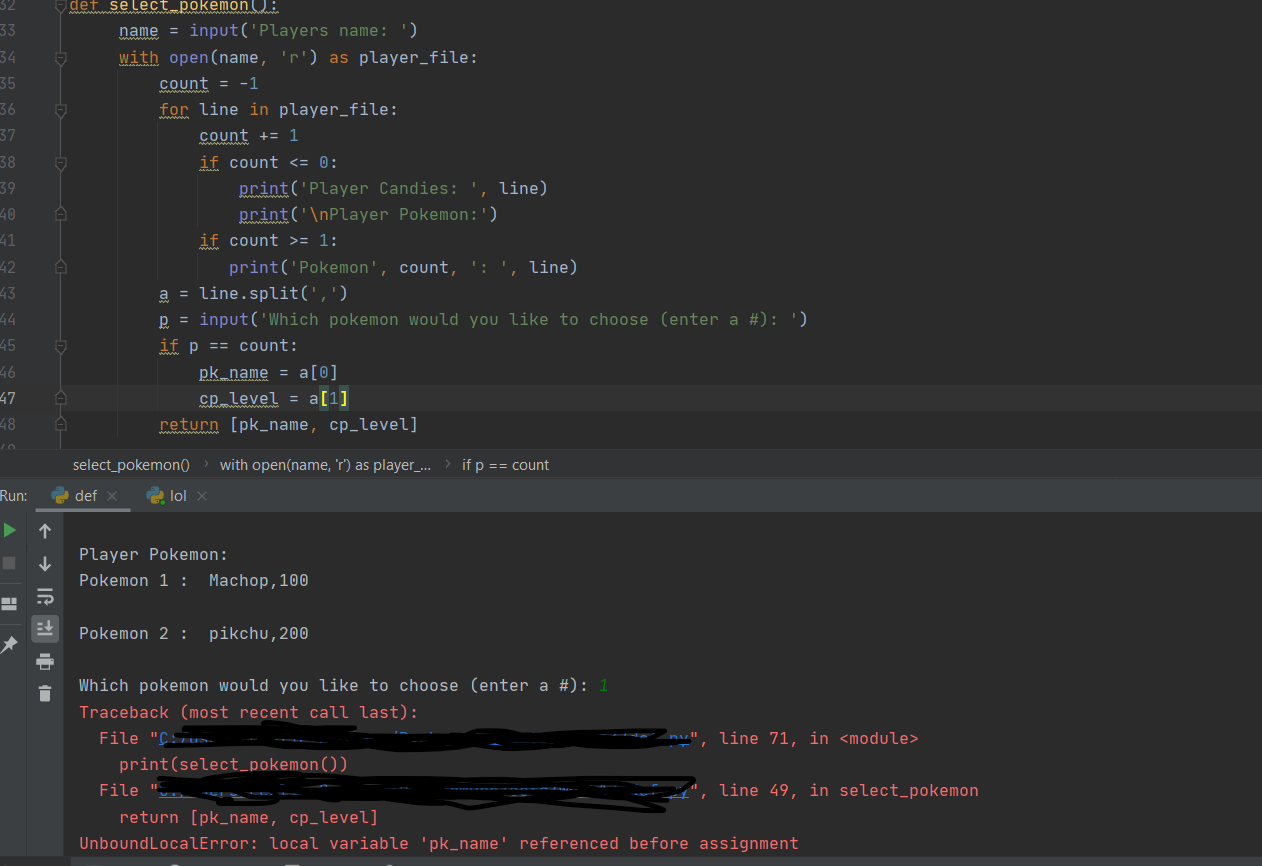Click 'pk_name = a[0]' assignment

click(x=268, y=372)
